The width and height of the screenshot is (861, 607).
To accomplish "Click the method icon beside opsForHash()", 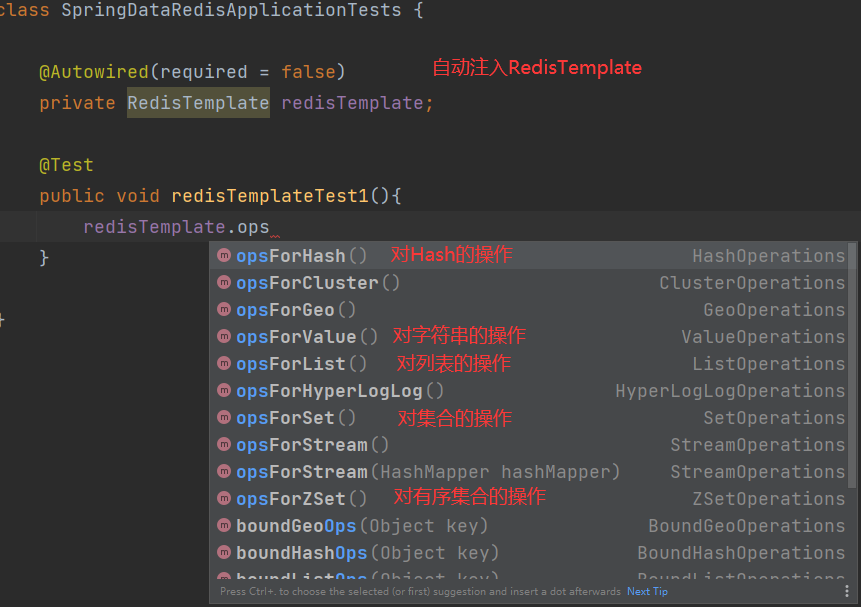I will [223, 255].
